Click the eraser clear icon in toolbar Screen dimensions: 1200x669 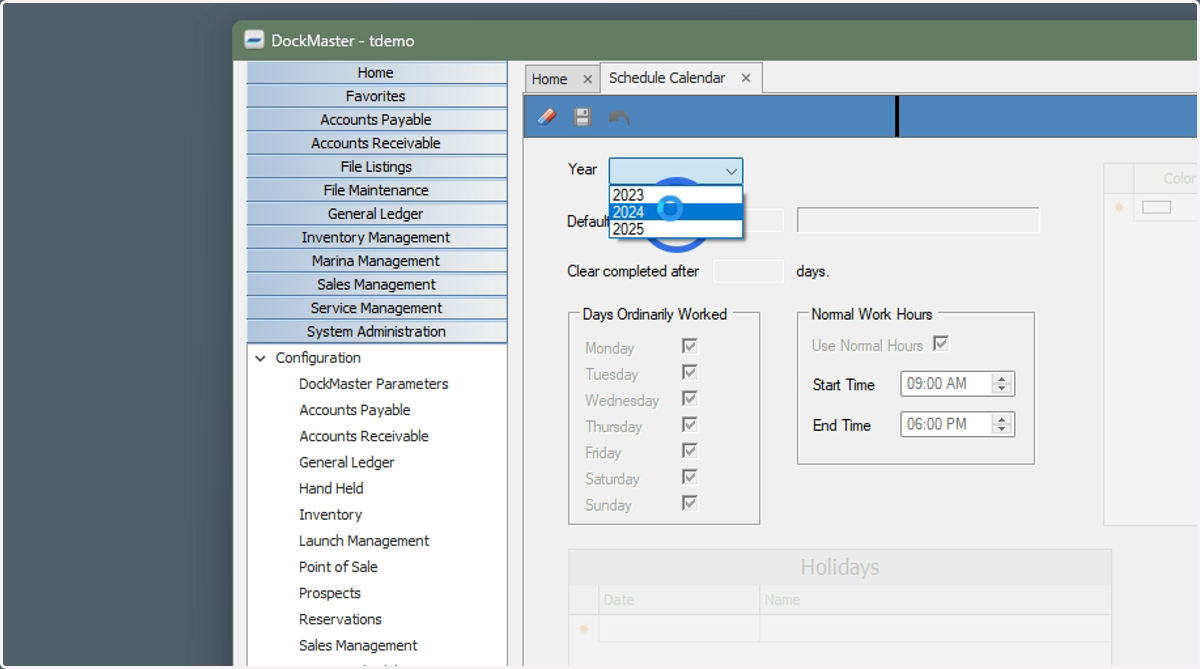coord(546,117)
